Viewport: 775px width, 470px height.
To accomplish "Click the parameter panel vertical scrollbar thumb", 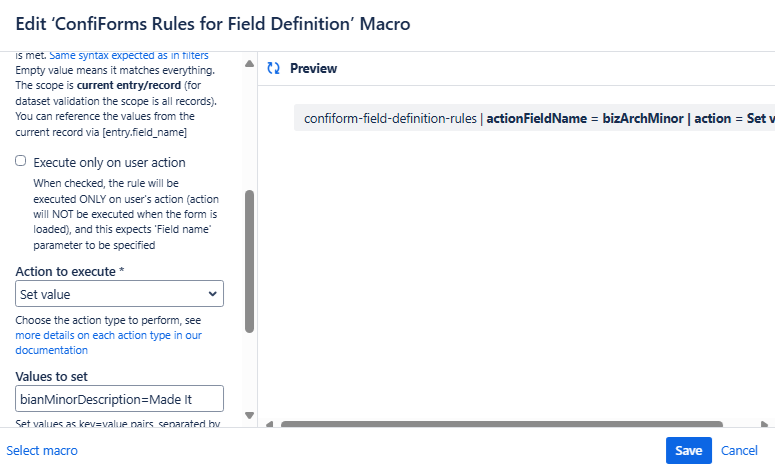I will pyautogui.click(x=250, y=261).
